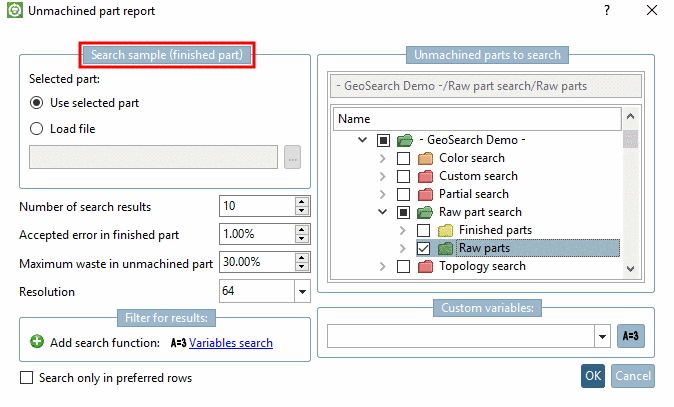674x407 pixels.
Task: Close the Unmachined part report dialog
Action: (x=652, y=10)
